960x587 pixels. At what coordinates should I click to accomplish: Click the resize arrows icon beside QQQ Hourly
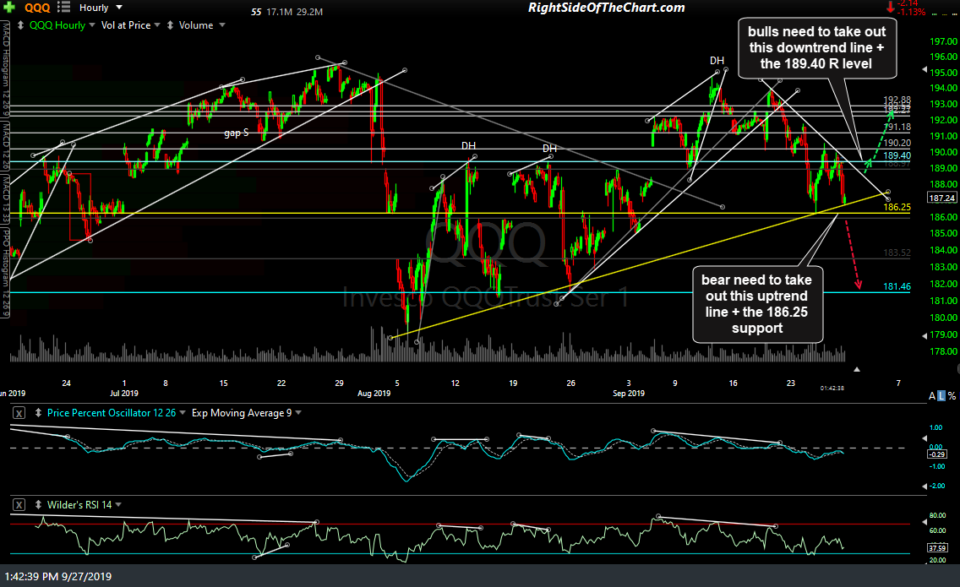click(x=20, y=25)
